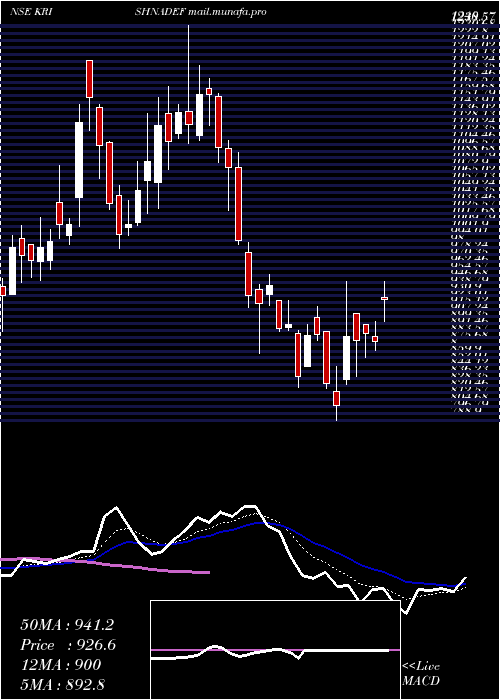Viewport: 500px width, 700px height.
Task: Click the "NSE KRI" title text
Action: [x=33, y=12]
